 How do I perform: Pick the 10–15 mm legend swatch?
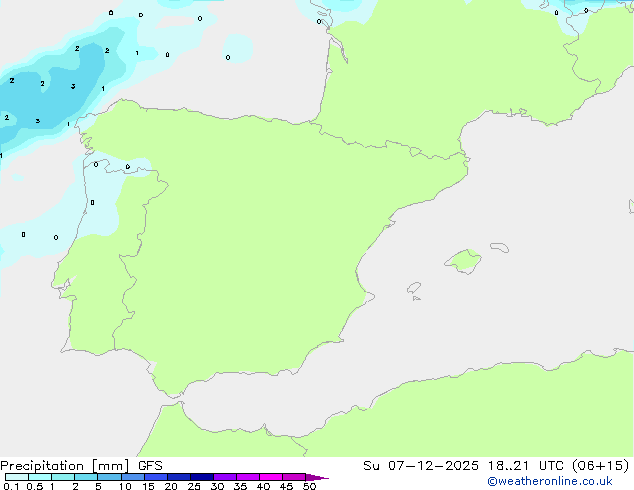133,477
